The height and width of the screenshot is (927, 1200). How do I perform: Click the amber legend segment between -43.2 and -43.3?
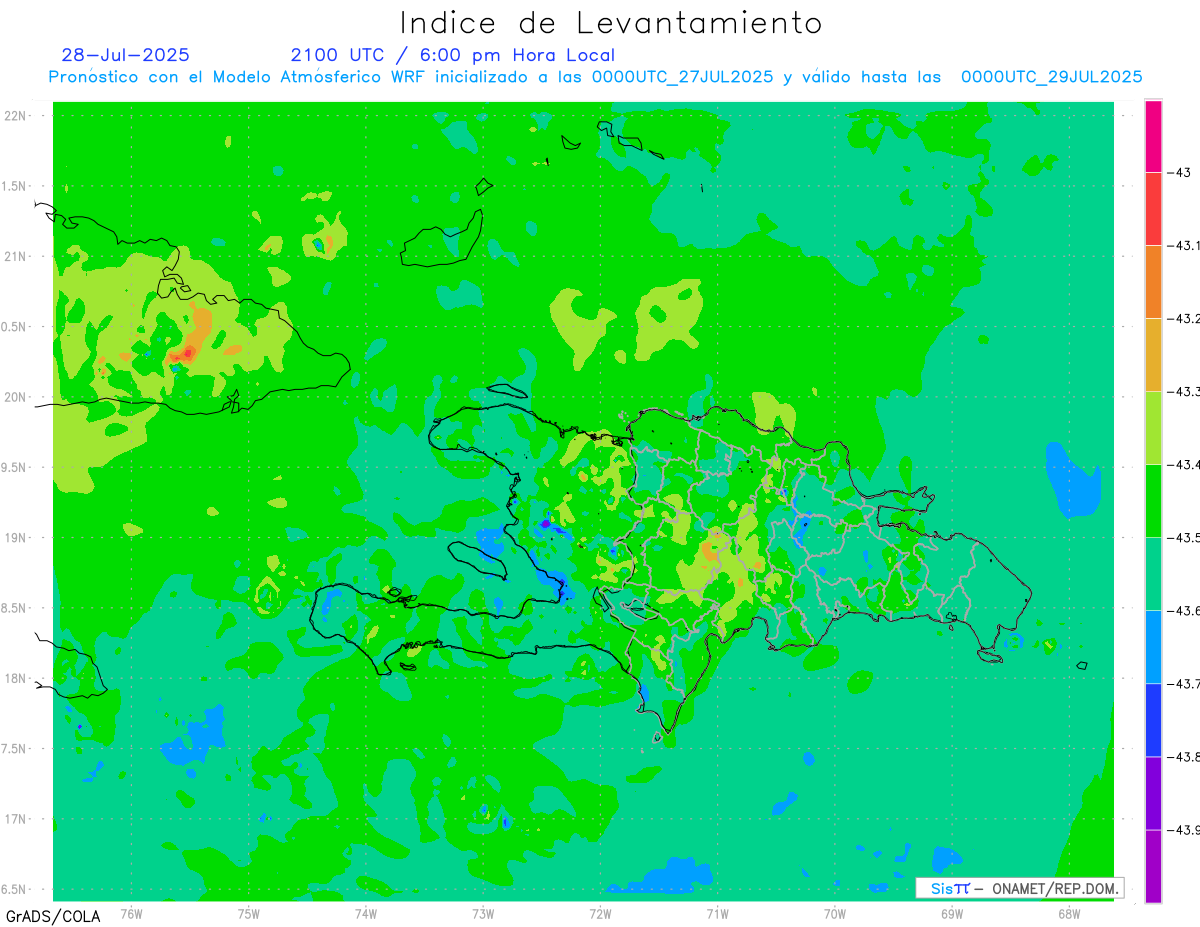[x=1153, y=354]
